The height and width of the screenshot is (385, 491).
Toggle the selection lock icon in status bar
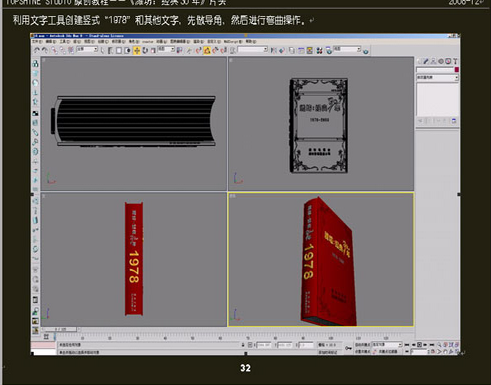tap(243, 345)
